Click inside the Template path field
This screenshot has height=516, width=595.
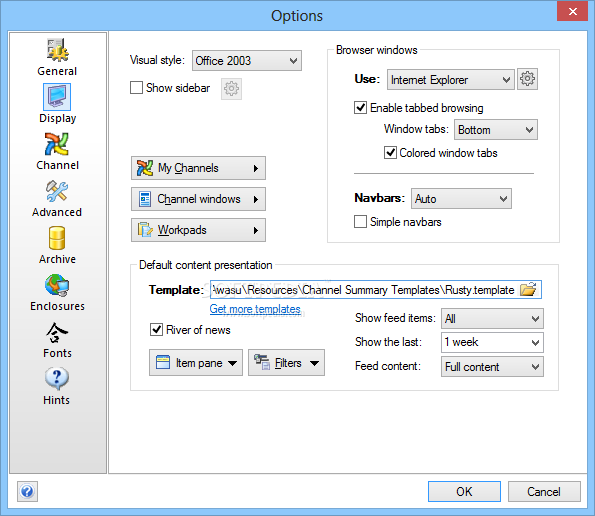[x=364, y=289]
